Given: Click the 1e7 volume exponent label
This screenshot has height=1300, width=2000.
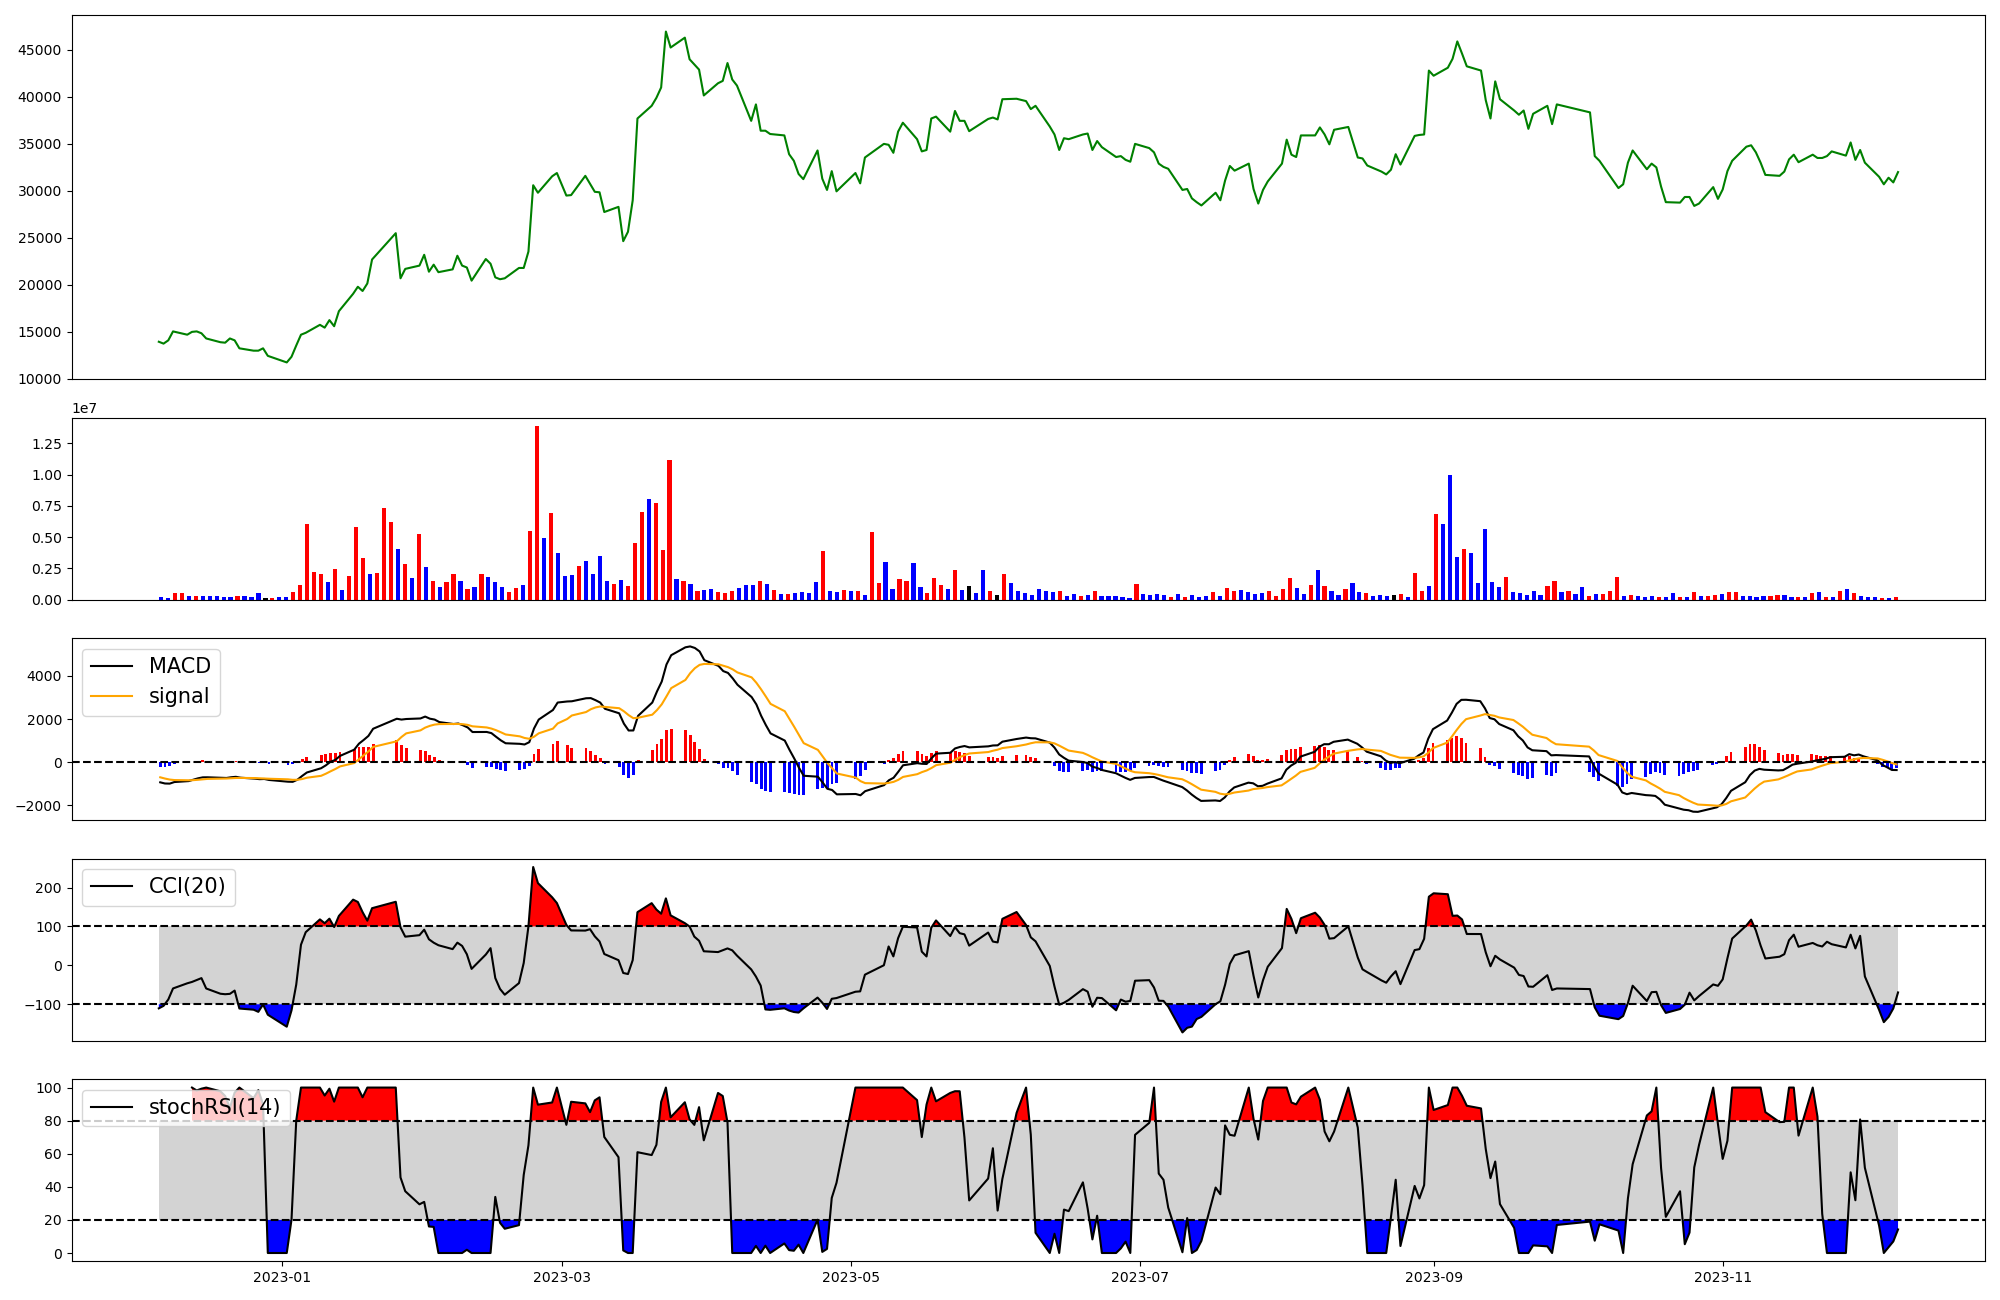Looking at the screenshot, I should pos(84,408).
